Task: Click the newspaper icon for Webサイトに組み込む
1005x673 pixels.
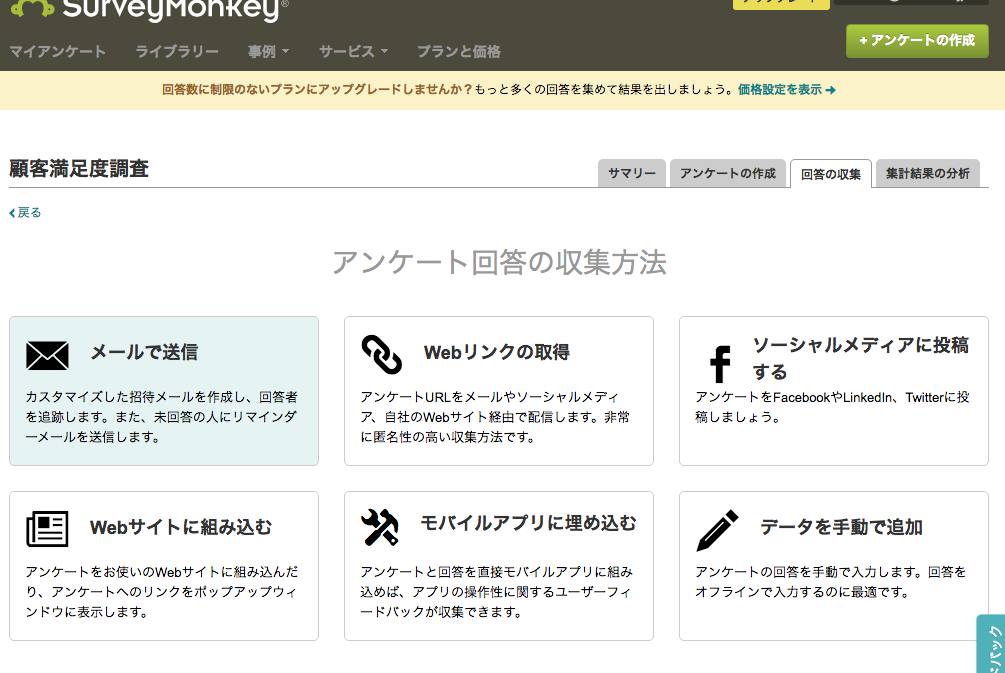Action: point(47,529)
